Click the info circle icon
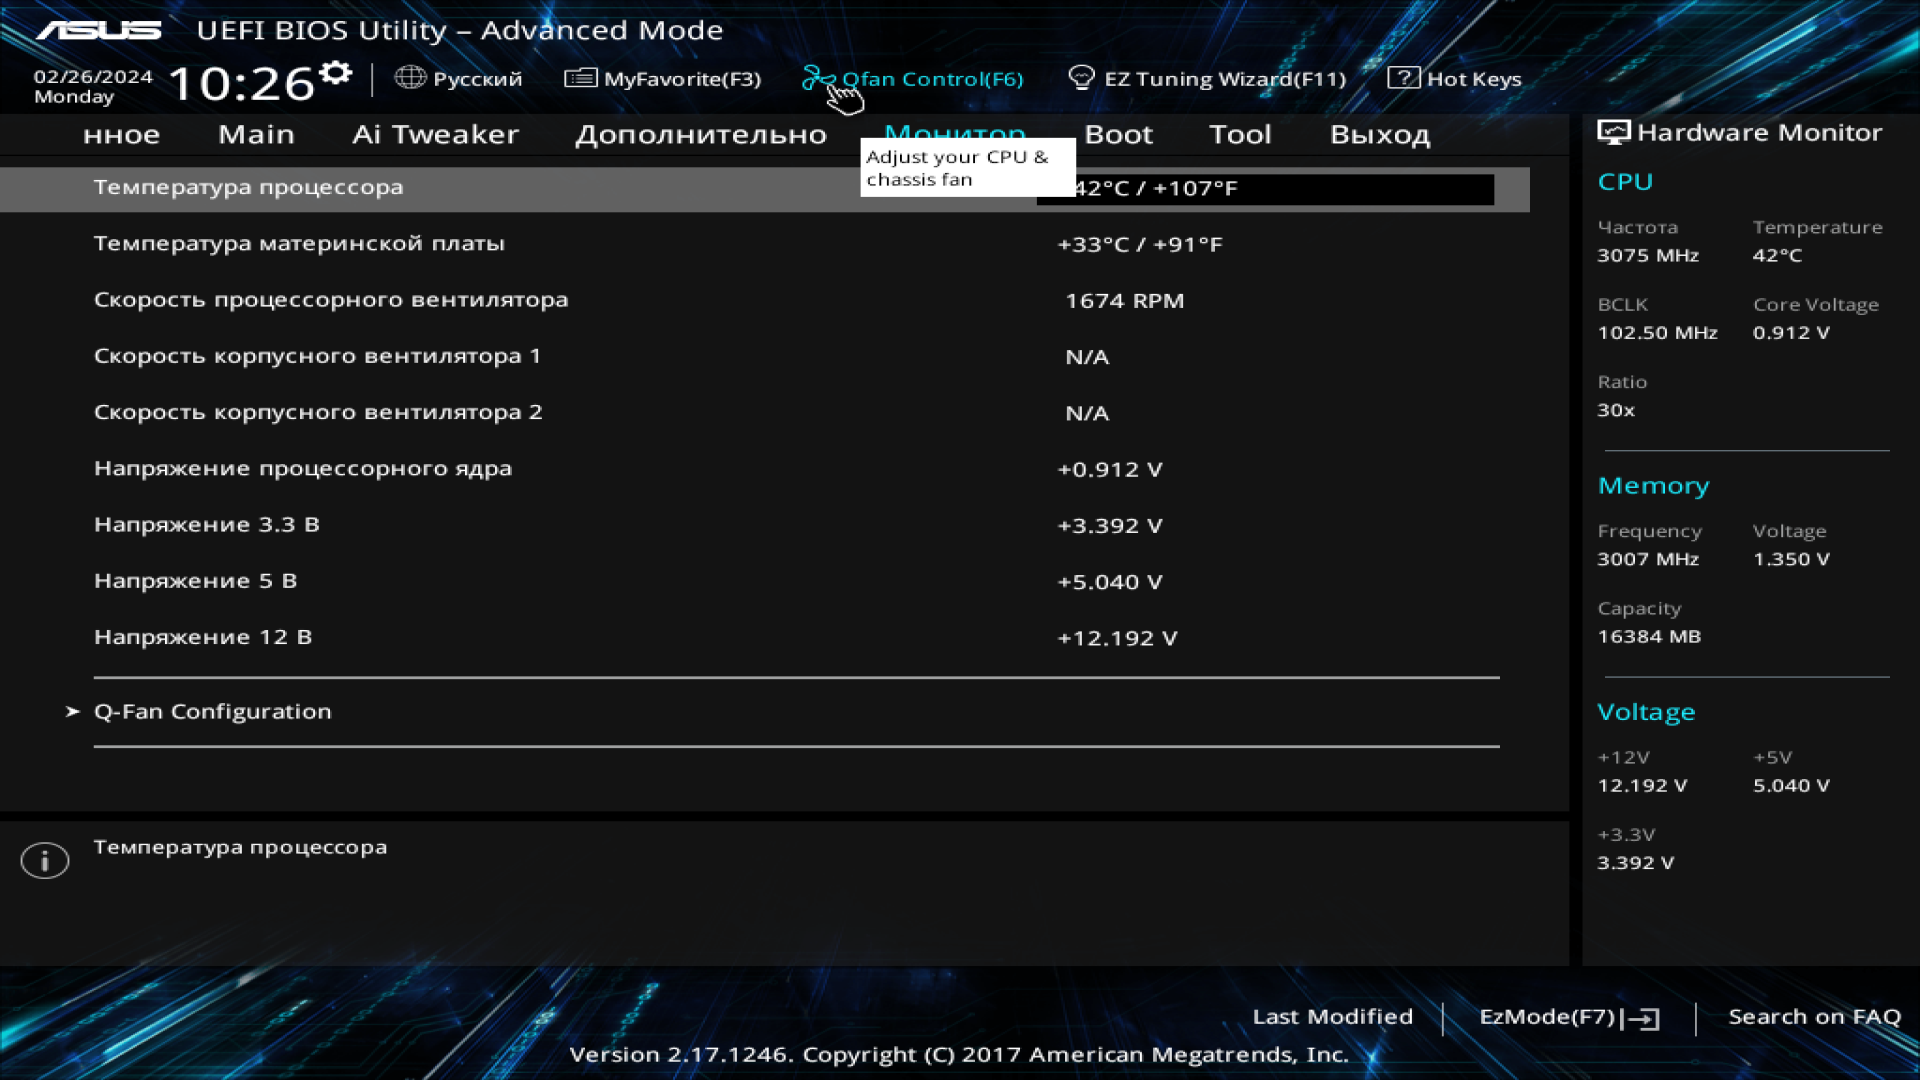 coord(45,860)
